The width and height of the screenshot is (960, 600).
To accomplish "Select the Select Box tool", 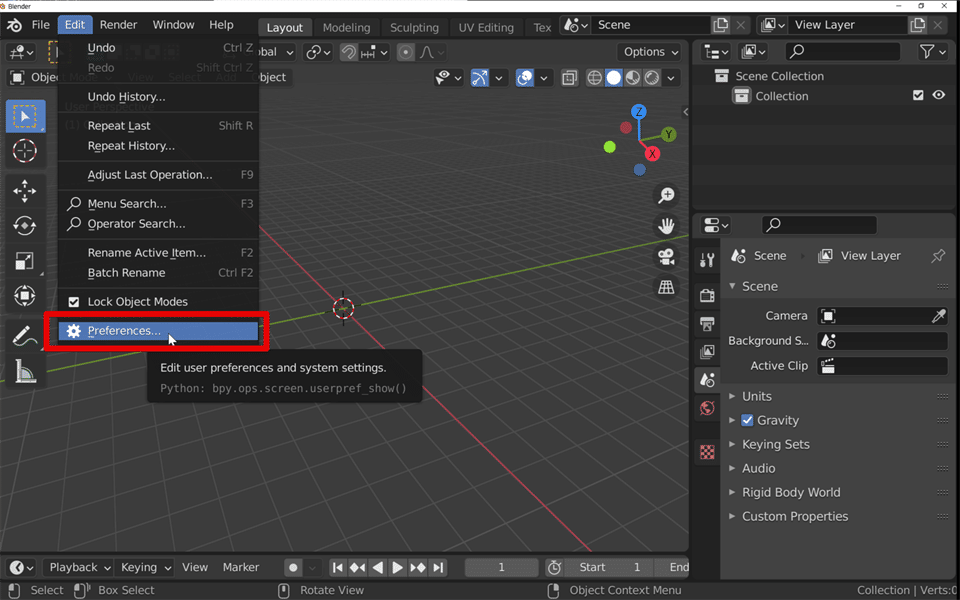I will pos(25,116).
